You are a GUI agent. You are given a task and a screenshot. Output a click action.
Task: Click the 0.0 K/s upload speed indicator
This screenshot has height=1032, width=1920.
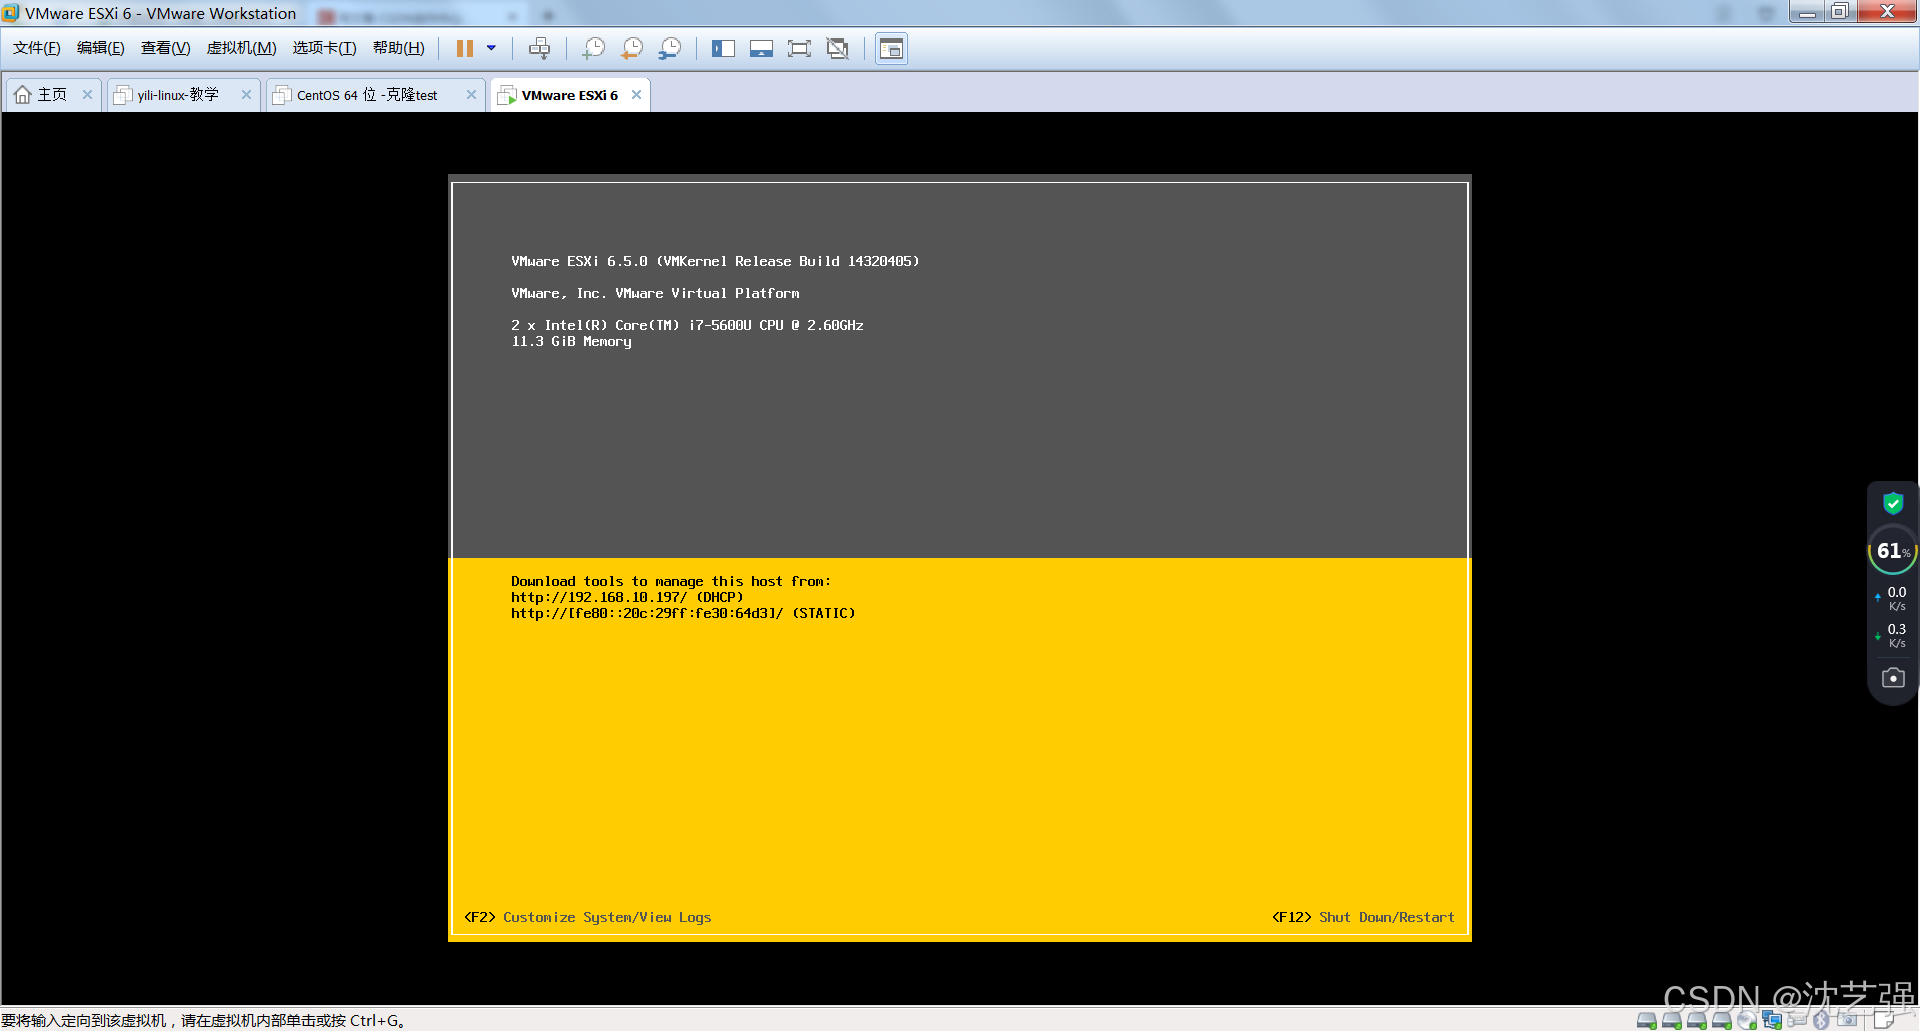[1892, 598]
